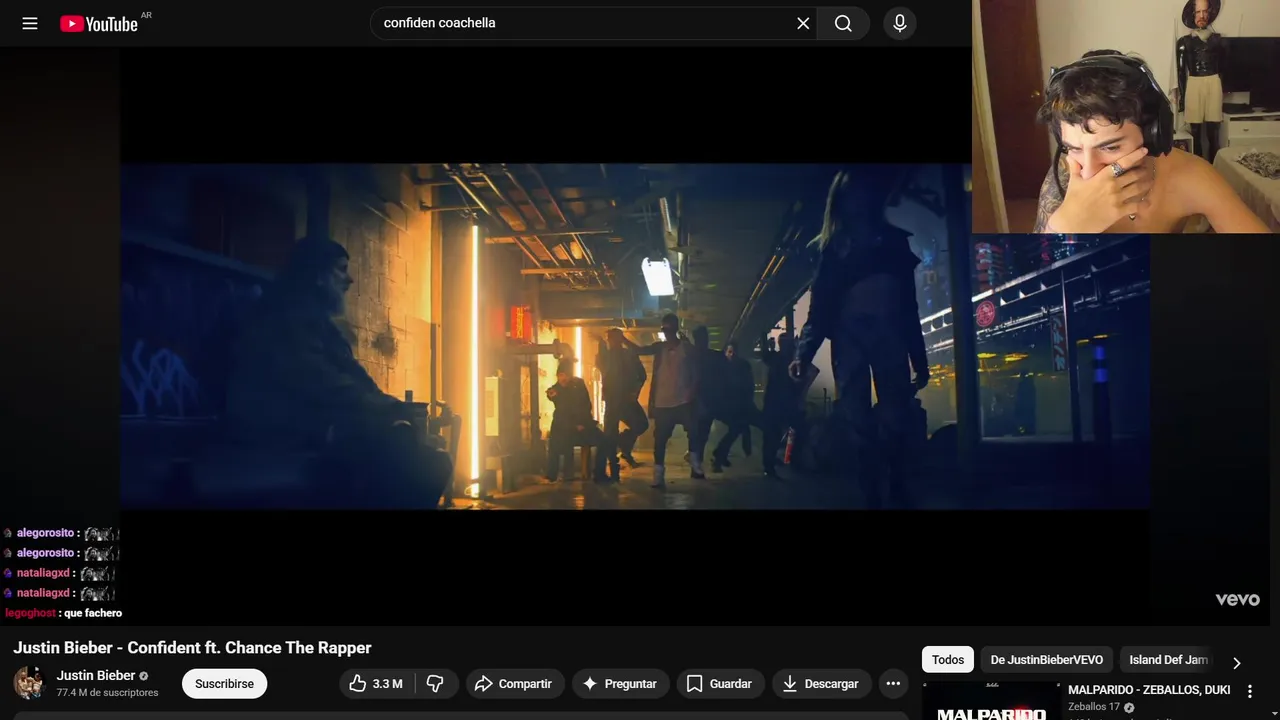Clear the search text with the X
This screenshot has height=720, width=1280.
coord(803,23)
